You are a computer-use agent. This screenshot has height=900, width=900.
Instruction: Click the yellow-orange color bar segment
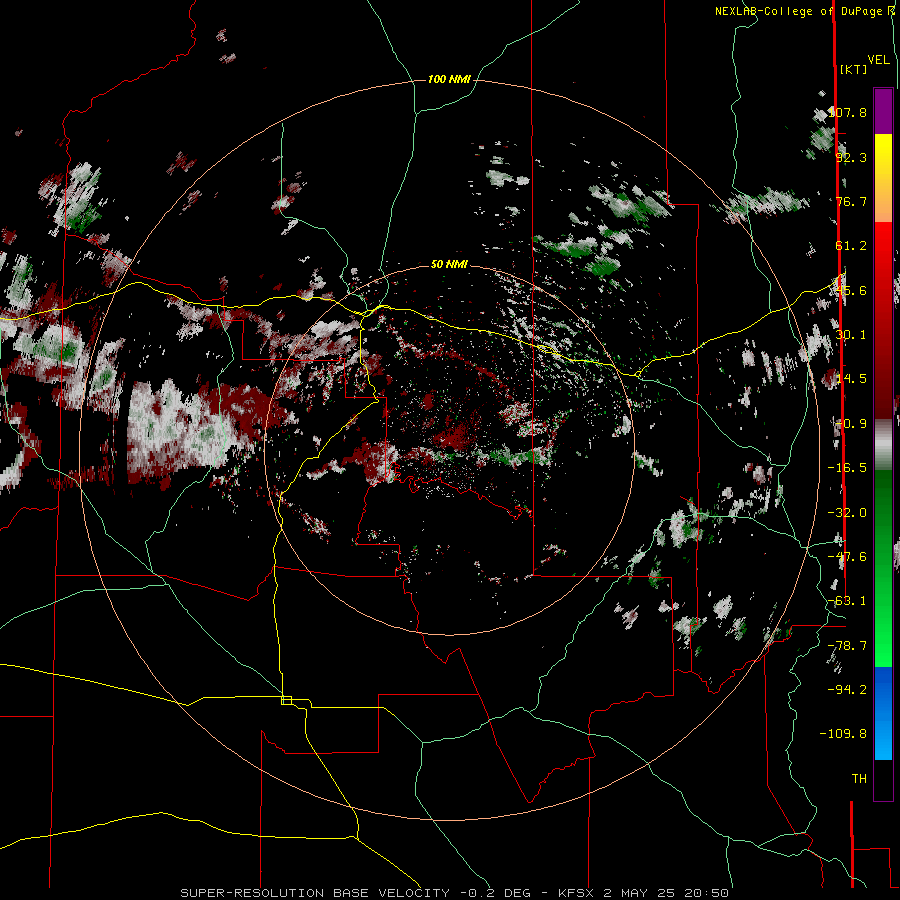click(x=883, y=178)
